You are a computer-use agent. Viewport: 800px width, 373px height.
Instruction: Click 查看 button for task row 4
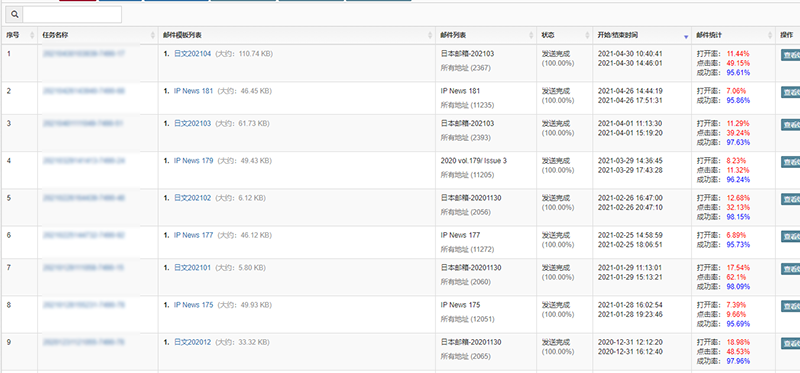click(790, 162)
